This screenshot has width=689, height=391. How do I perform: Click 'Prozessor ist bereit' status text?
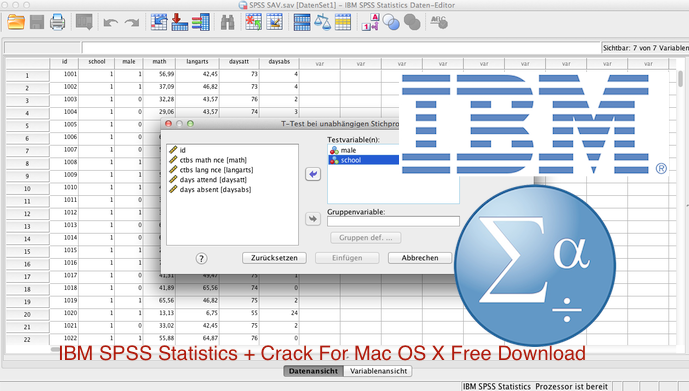pos(571,387)
